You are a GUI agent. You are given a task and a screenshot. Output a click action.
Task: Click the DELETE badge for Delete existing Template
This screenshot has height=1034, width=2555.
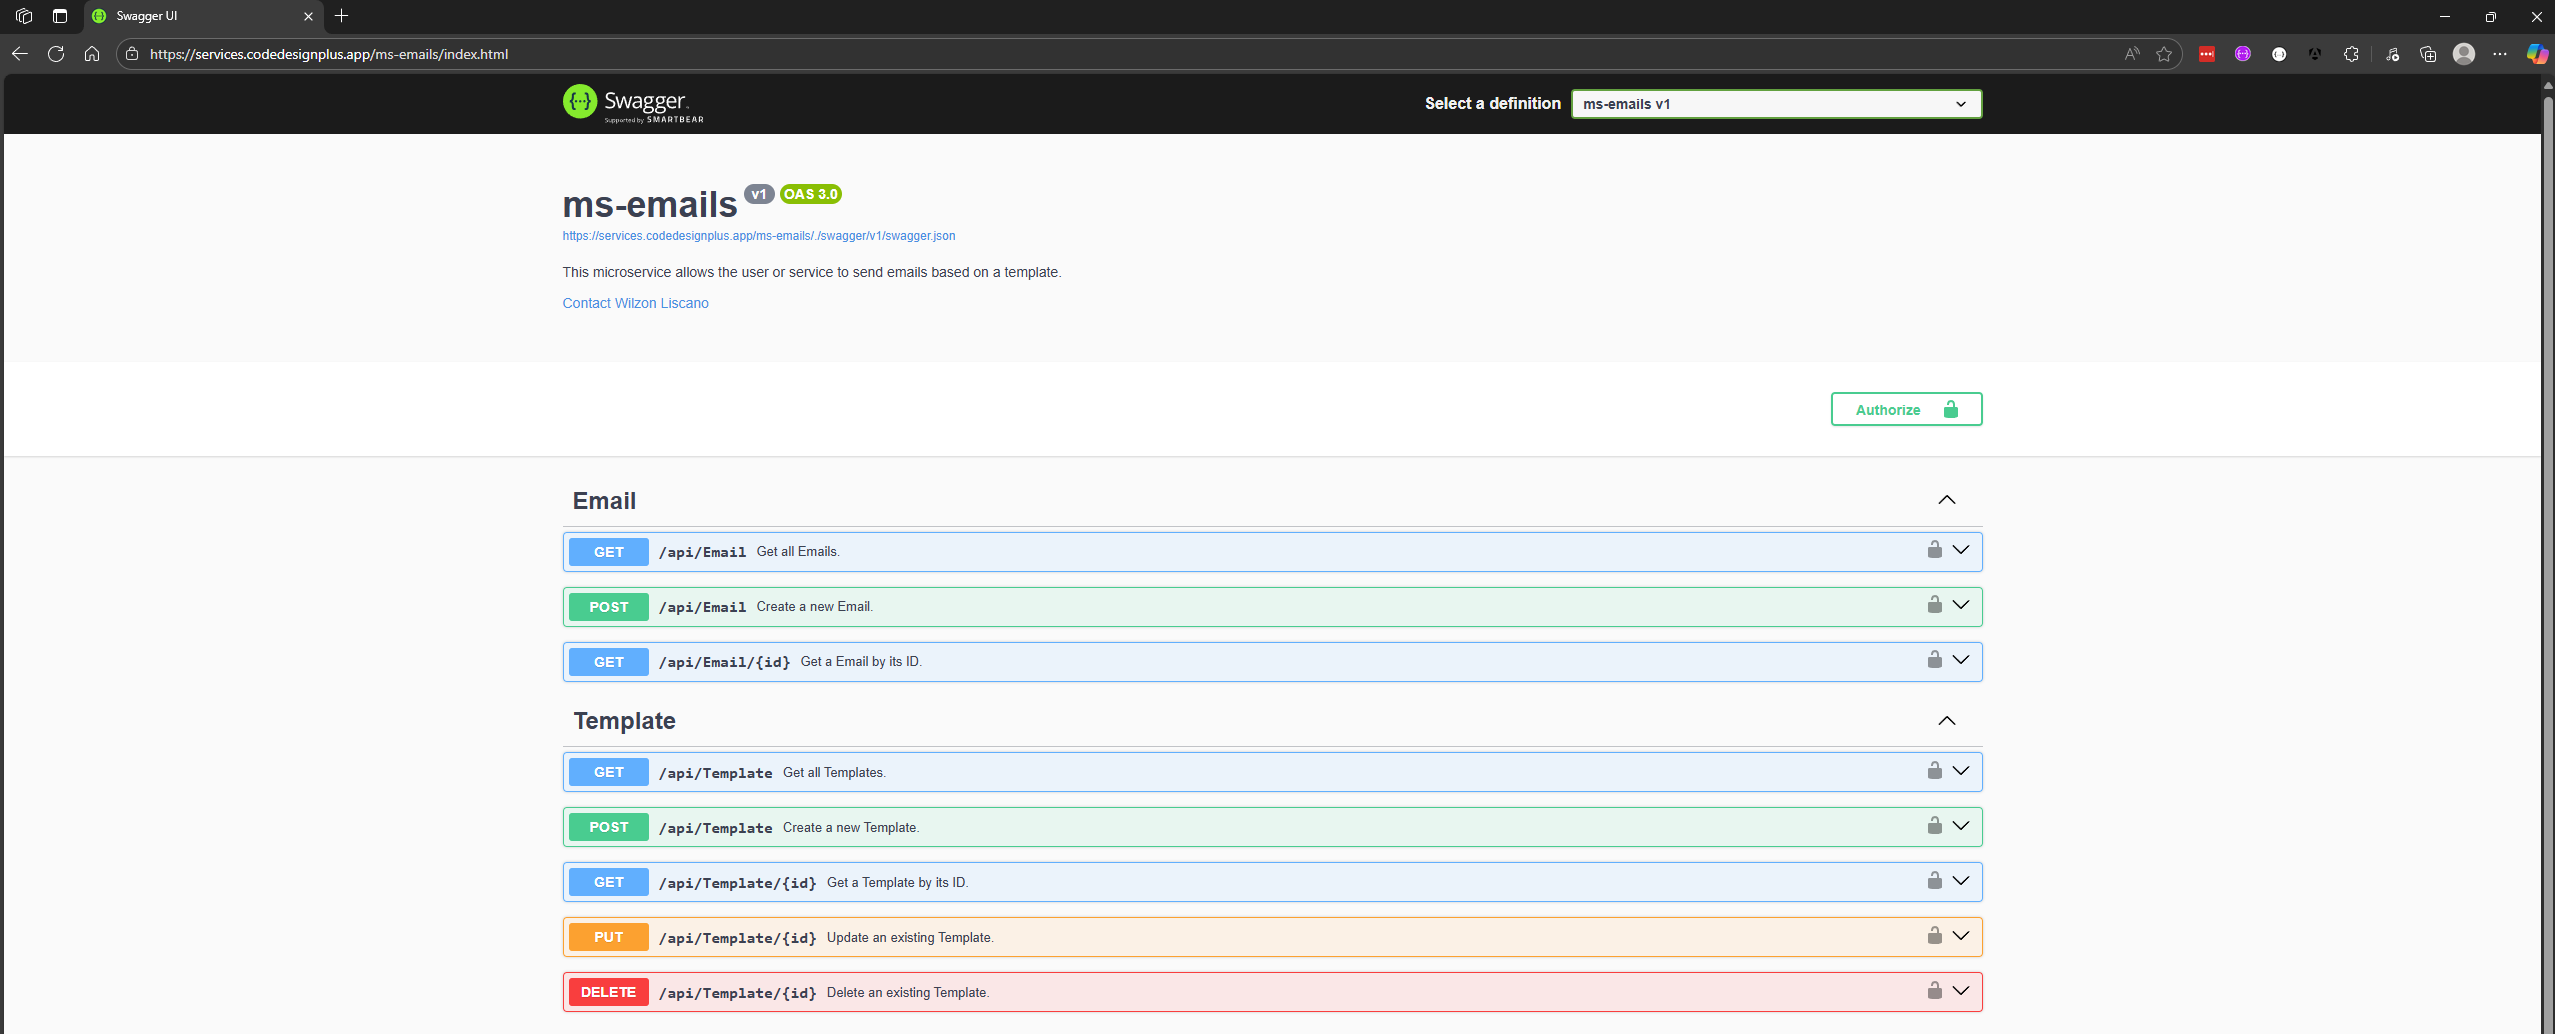[608, 992]
